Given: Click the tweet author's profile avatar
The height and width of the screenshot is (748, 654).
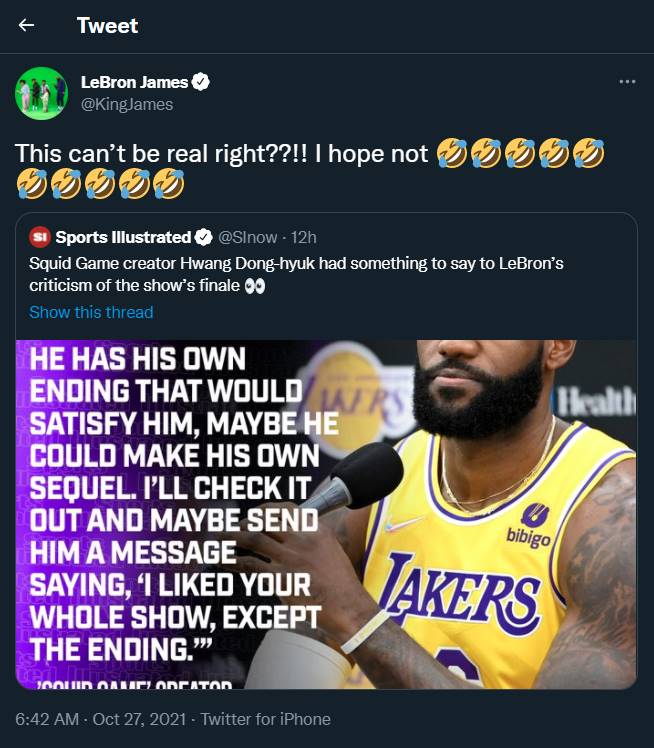Looking at the screenshot, I should 41,93.
